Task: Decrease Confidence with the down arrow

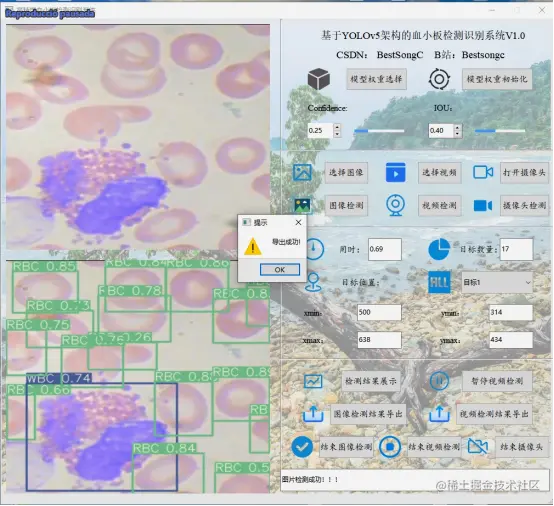Action: pos(337,134)
